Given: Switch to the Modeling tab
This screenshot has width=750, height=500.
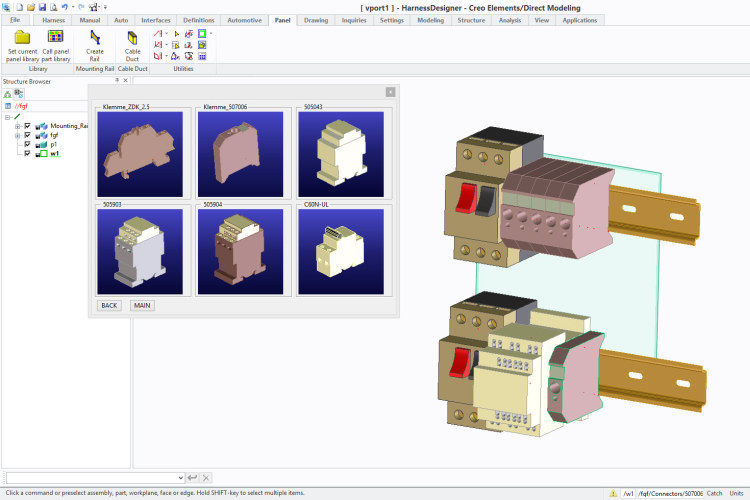Looking at the screenshot, I should (430, 20).
